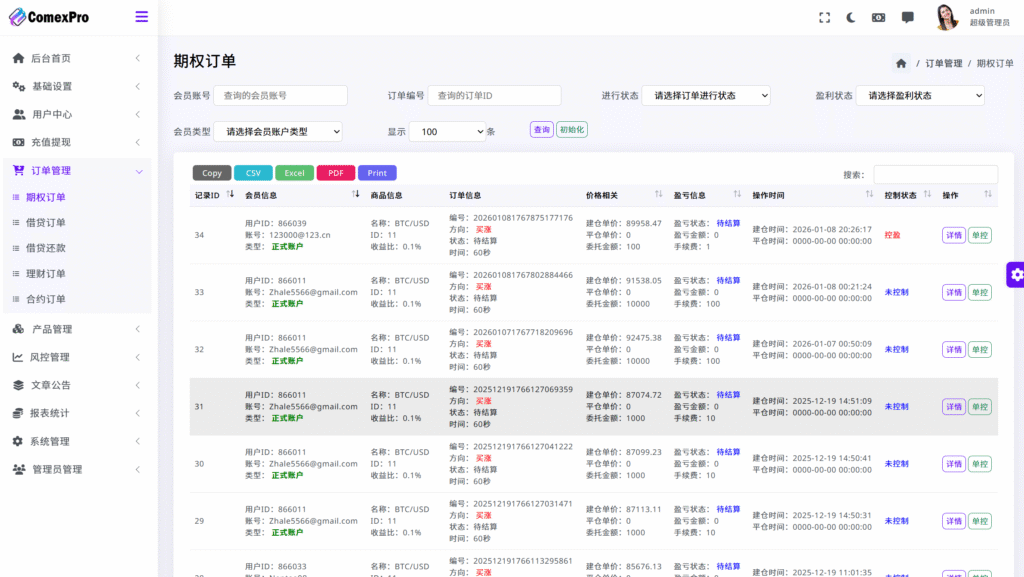Image resolution: width=1024 pixels, height=577 pixels.
Task: Select 合约订单 from the sidebar submenu
Action: [x=46, y=299]
